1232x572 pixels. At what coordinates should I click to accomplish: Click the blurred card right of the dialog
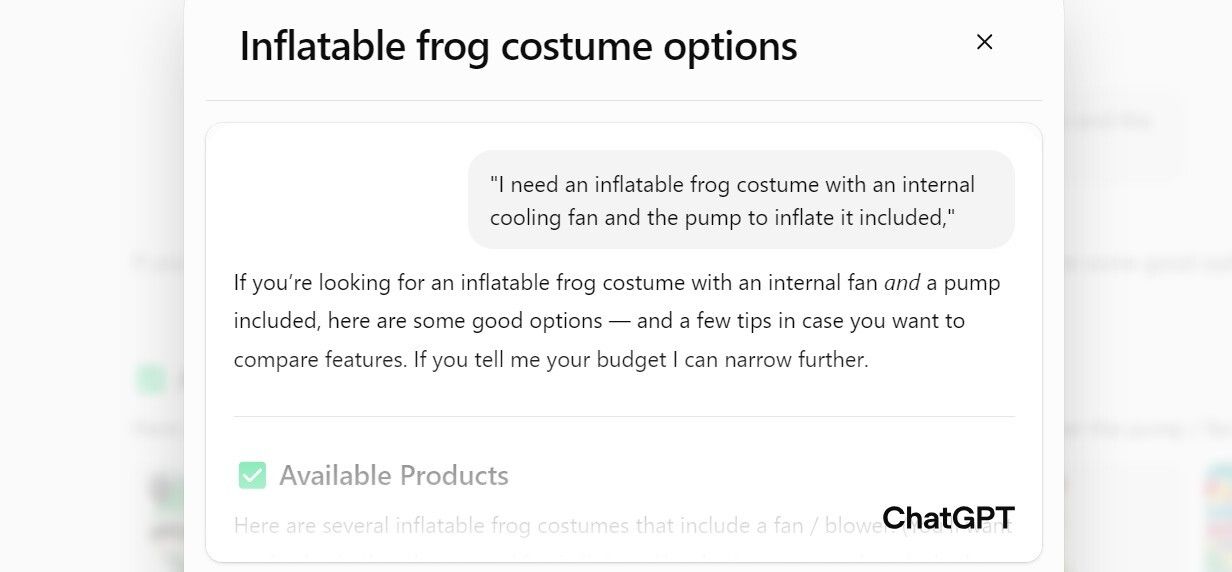pos(1120,130)
